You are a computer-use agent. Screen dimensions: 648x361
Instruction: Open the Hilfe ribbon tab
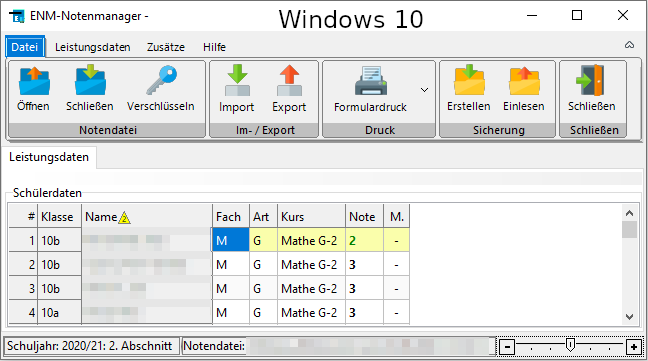coord(214,47)
